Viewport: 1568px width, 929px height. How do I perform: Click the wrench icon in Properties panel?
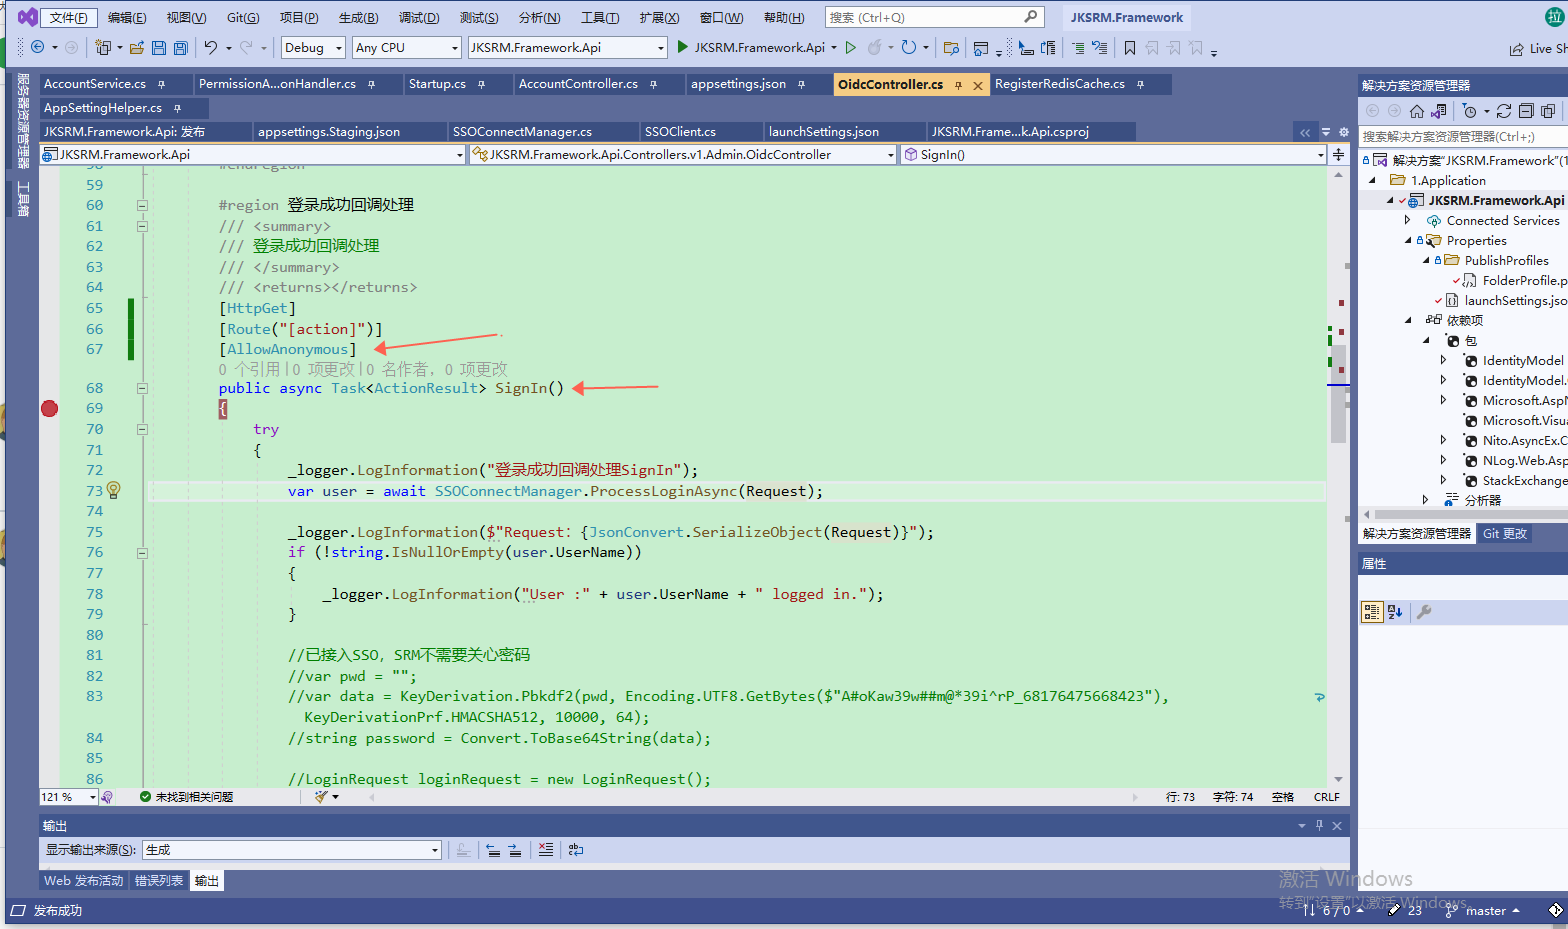1425,612
